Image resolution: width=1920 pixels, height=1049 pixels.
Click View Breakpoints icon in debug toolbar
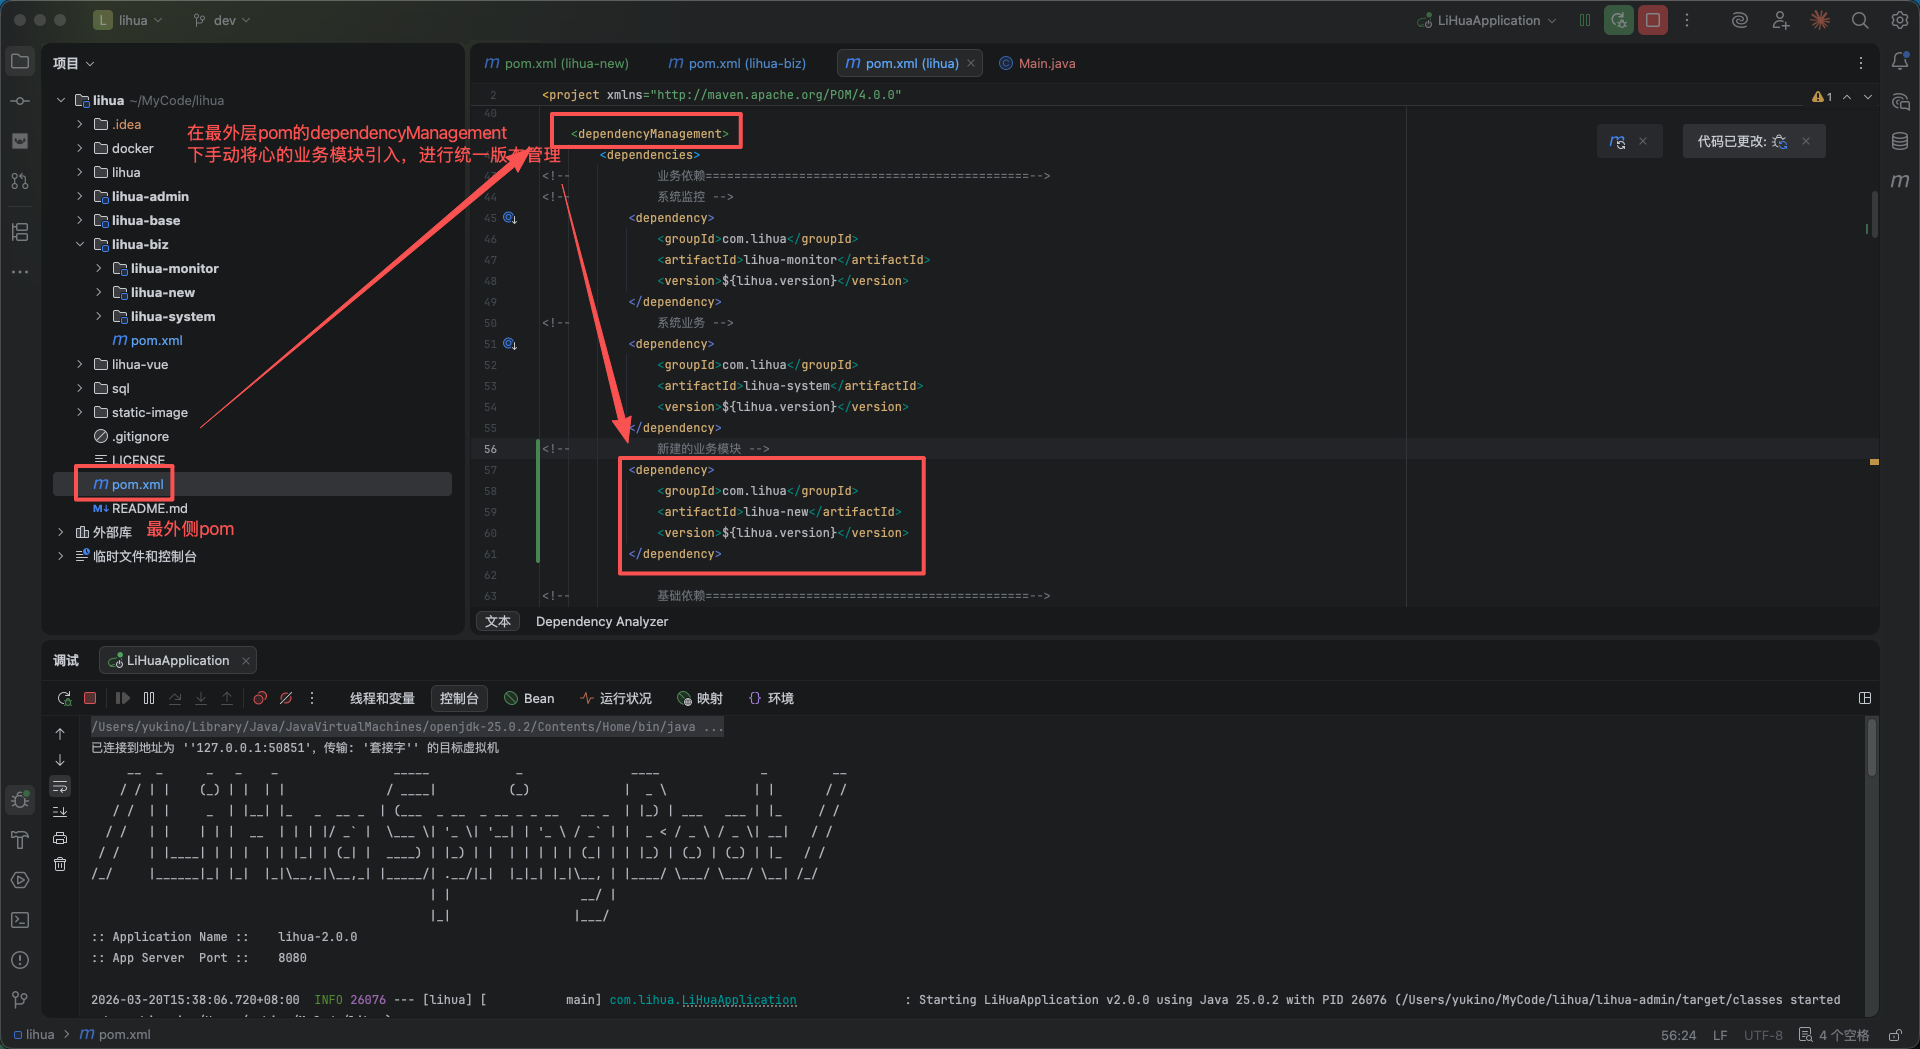click(x=260, y=698)
